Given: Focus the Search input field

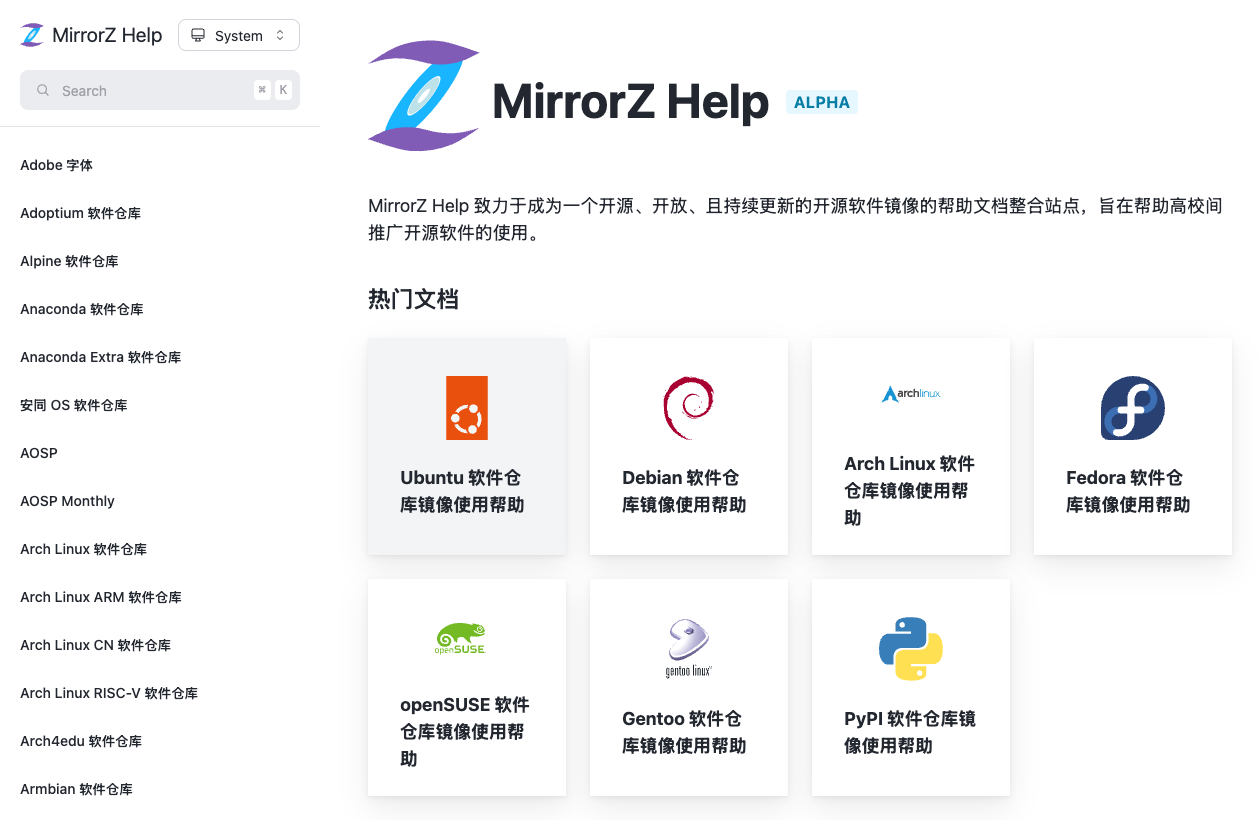Looking at the screenshot, I should pos(160,90).
